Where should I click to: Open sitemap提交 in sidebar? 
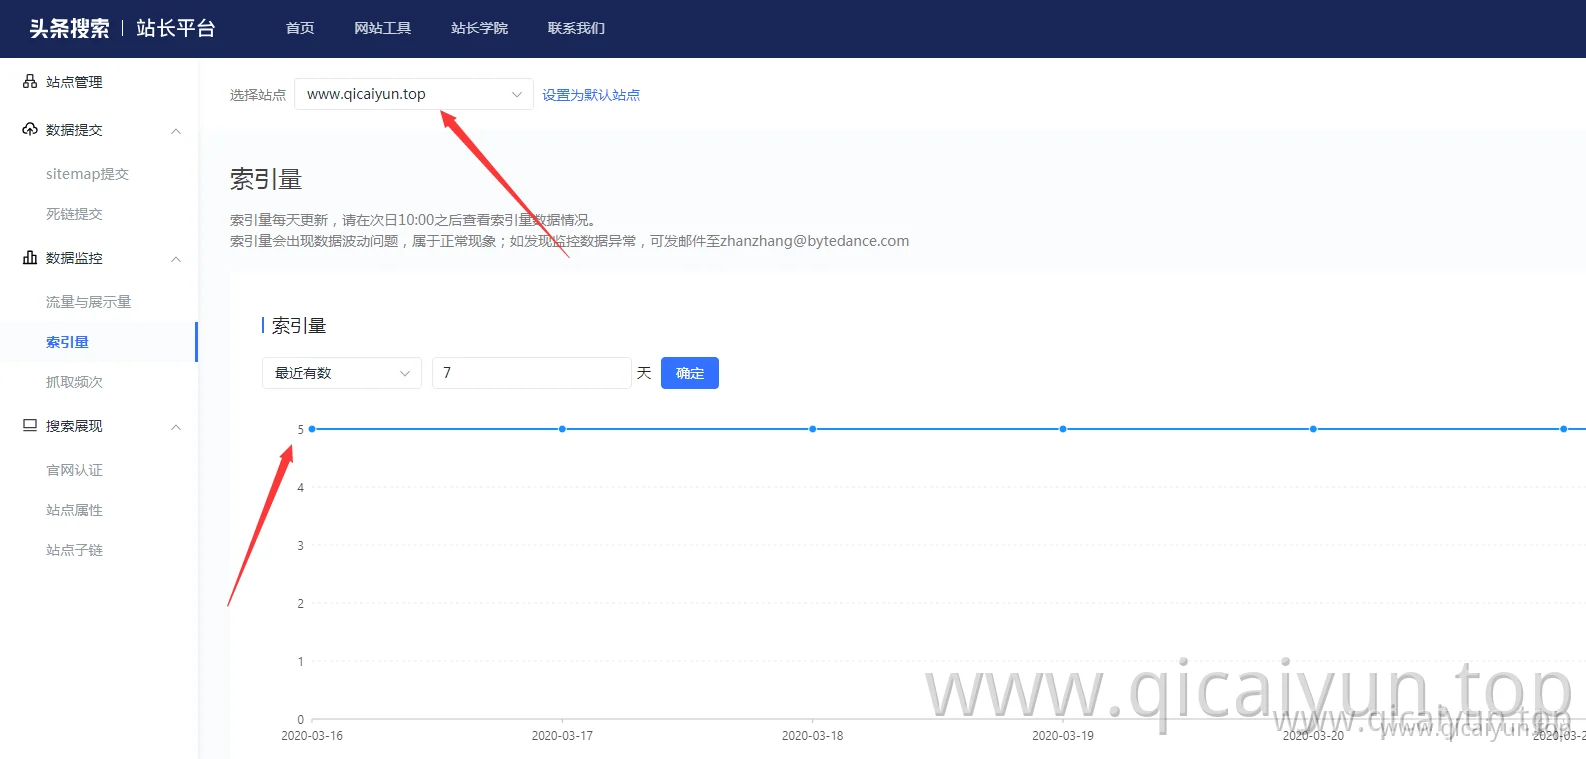87,174
